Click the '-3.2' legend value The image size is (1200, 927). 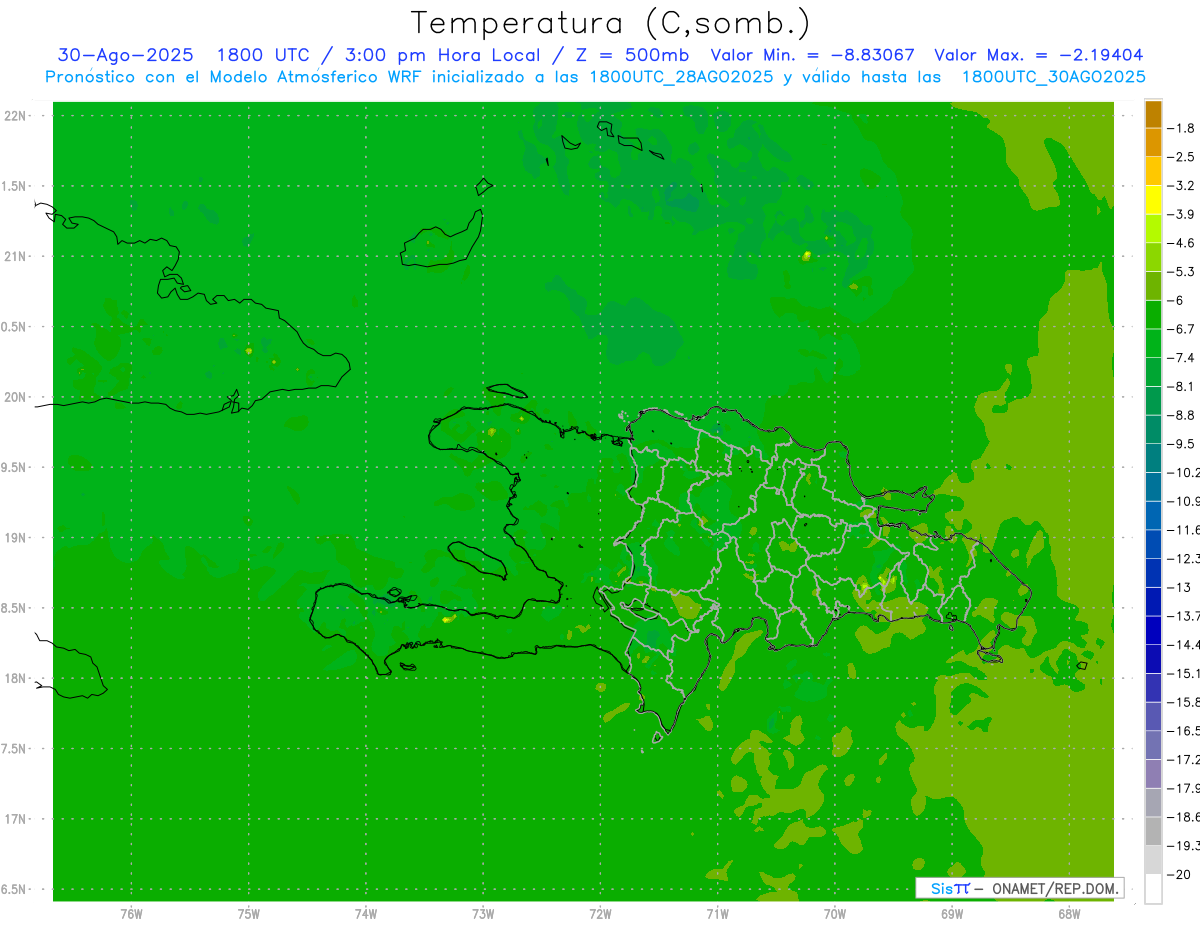point(1181,186)
